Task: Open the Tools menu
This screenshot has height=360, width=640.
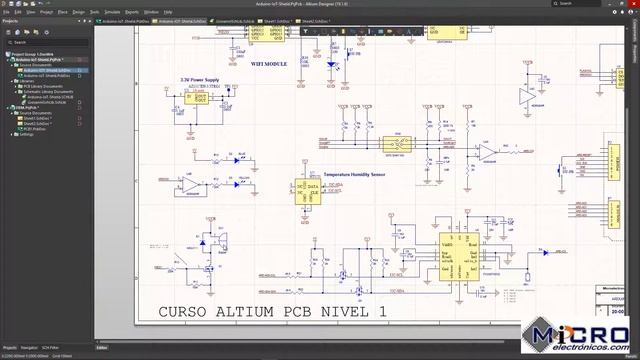Action: (94, 12)
